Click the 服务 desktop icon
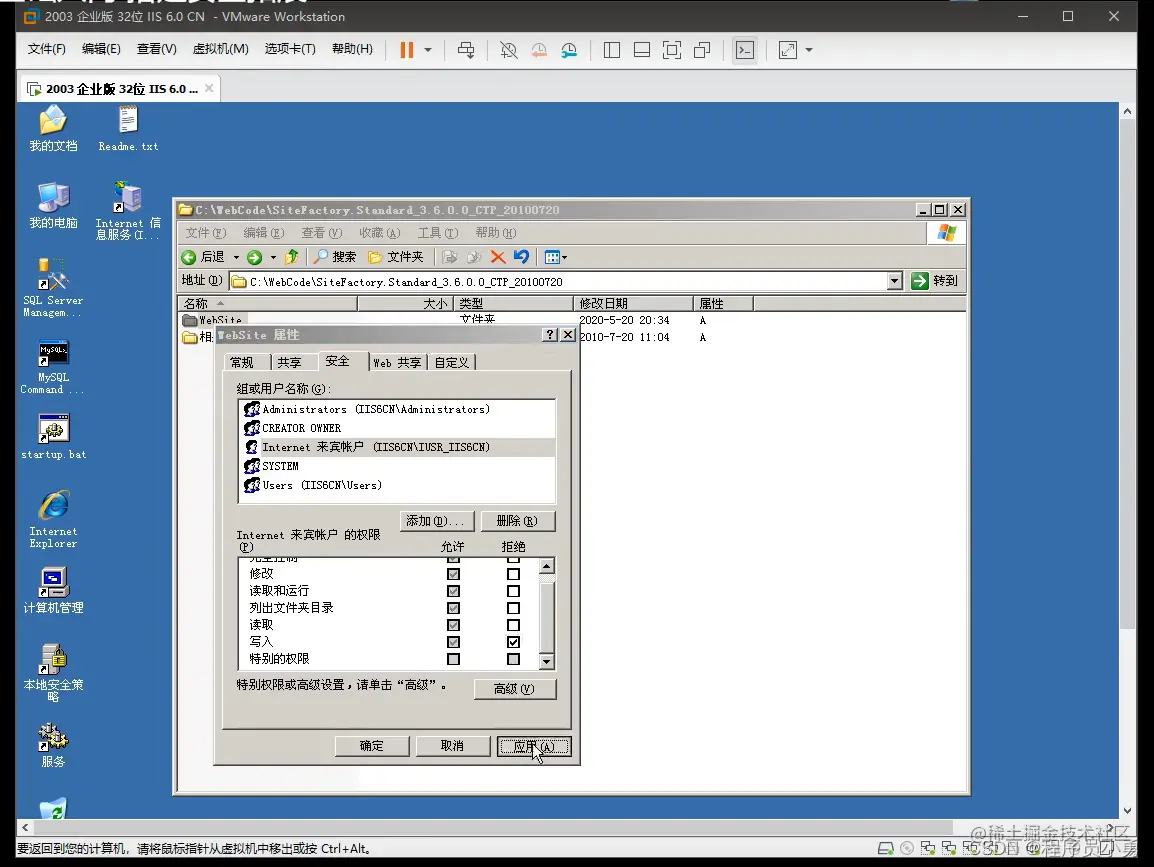The width and height of the screenshot is (1154, 867). click(54, 745)
